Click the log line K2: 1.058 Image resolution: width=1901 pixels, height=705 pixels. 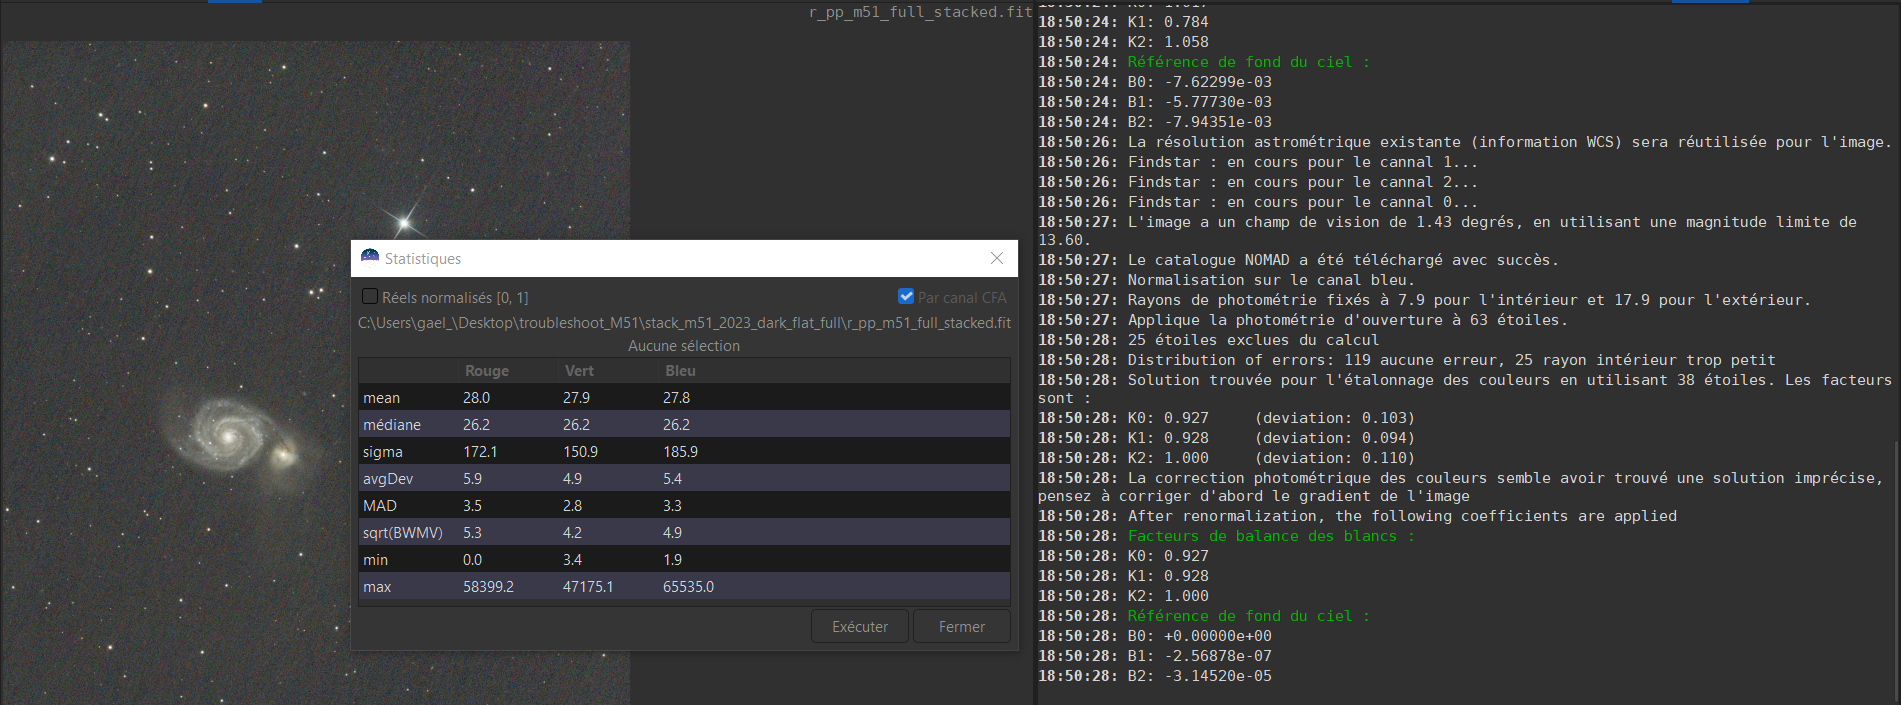(1123, 42)
